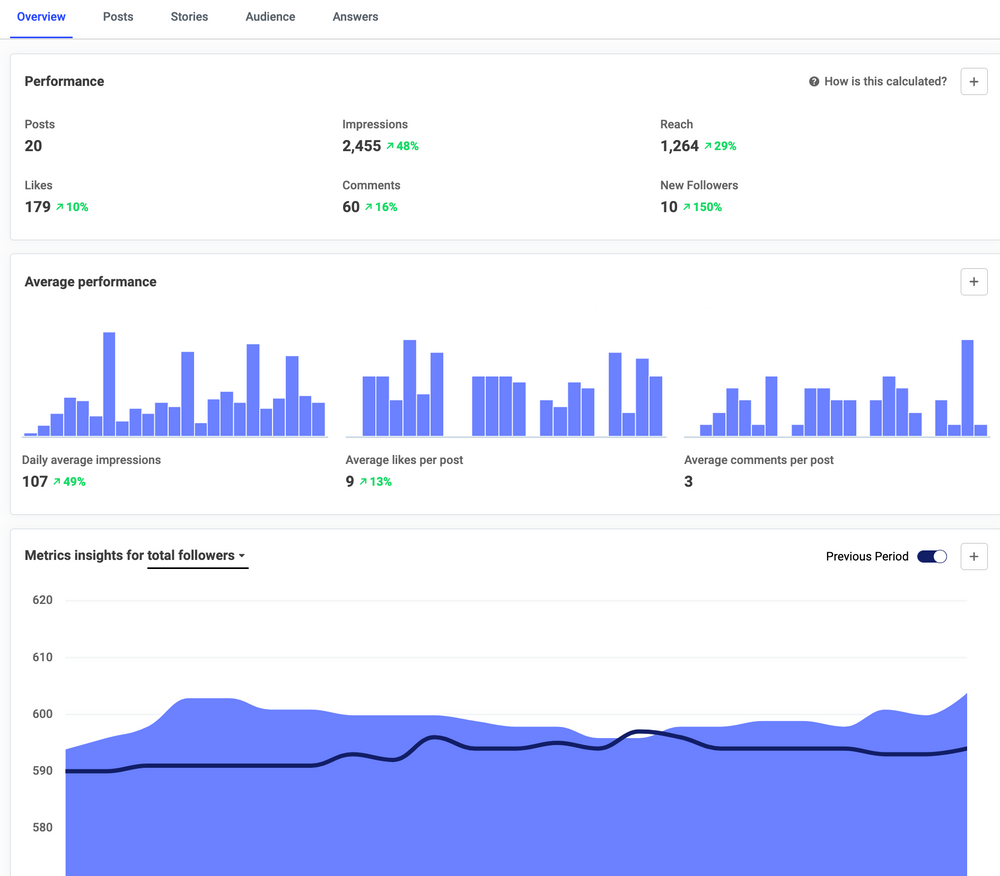This screenshot has height=876, width=1000.
Task: Click the plus icon on Average performance panel
Action: 973,281
